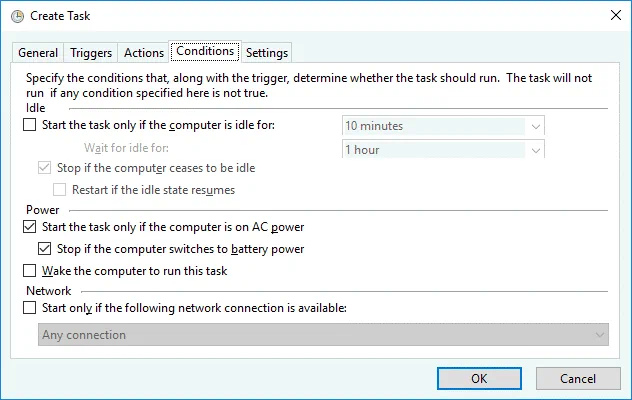The height and width of the screenshot is (400, 632).
Task: Go to the Actions tab
Action: point(143,53)
